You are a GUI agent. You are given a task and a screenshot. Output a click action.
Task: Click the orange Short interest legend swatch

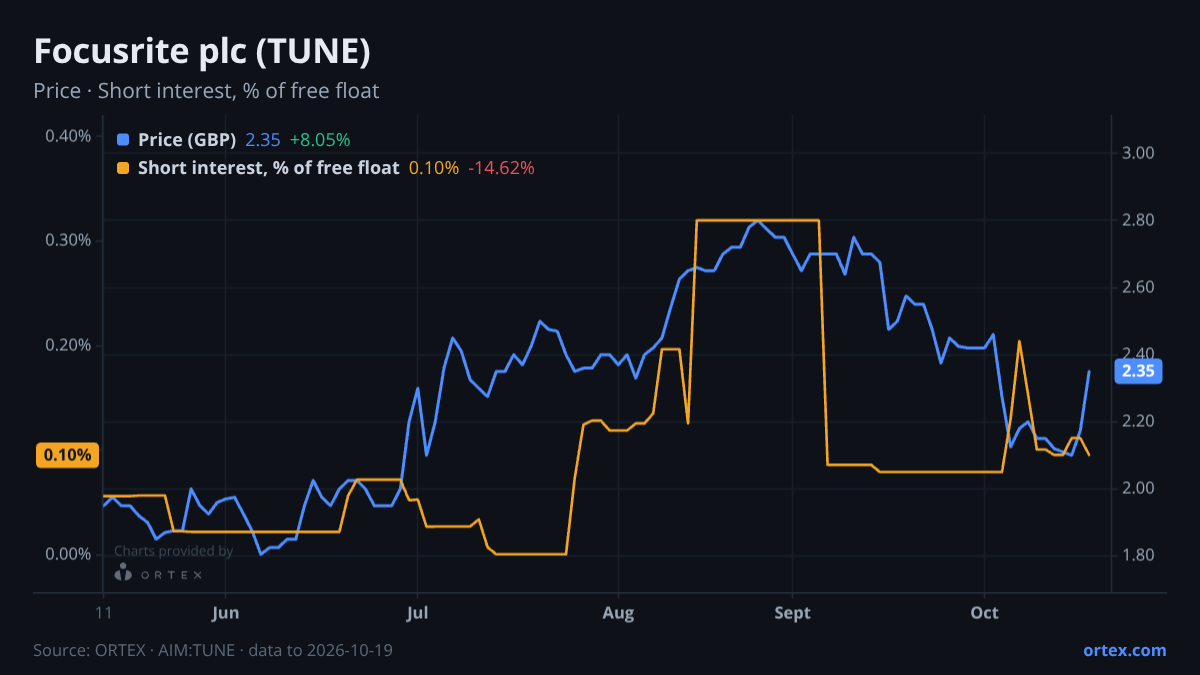tap(123, 168)
